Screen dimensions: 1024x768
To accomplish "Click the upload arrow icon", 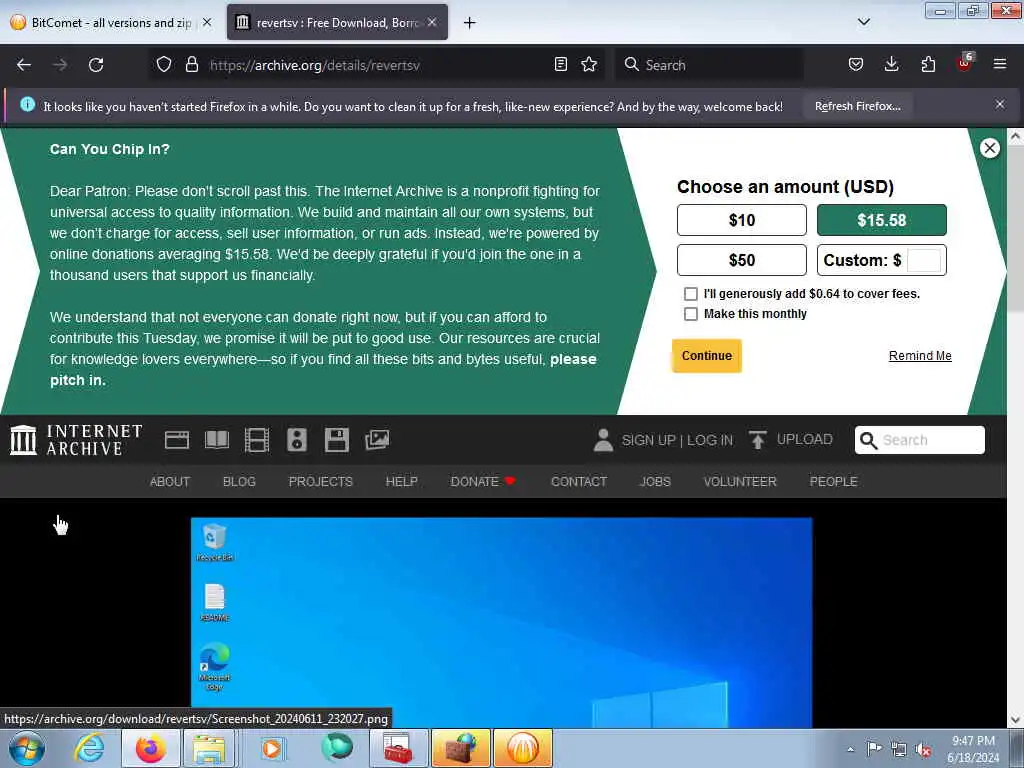I will point(758,440).
